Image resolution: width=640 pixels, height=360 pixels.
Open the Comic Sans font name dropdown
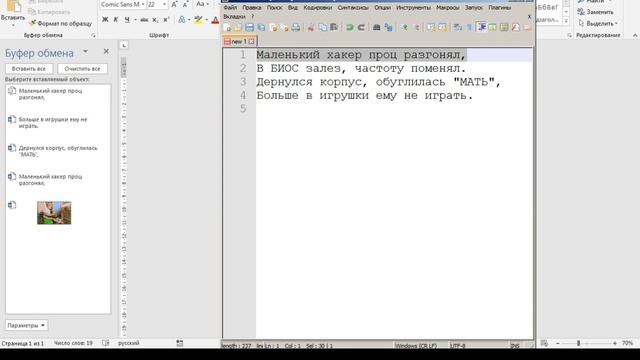(x=143, y=4)
